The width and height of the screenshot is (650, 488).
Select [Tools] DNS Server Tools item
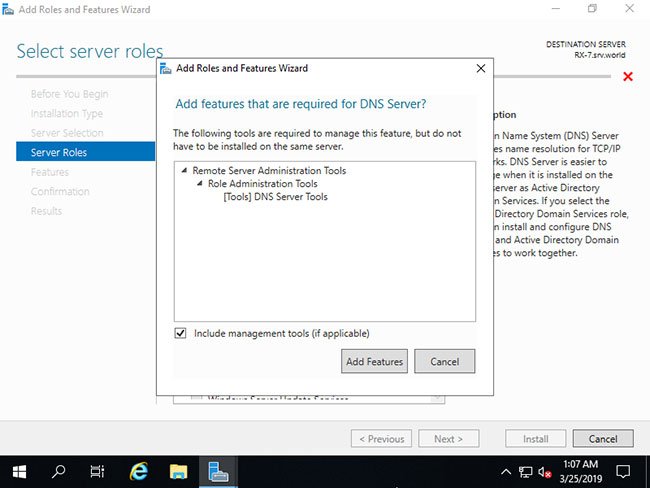[275, 197]
